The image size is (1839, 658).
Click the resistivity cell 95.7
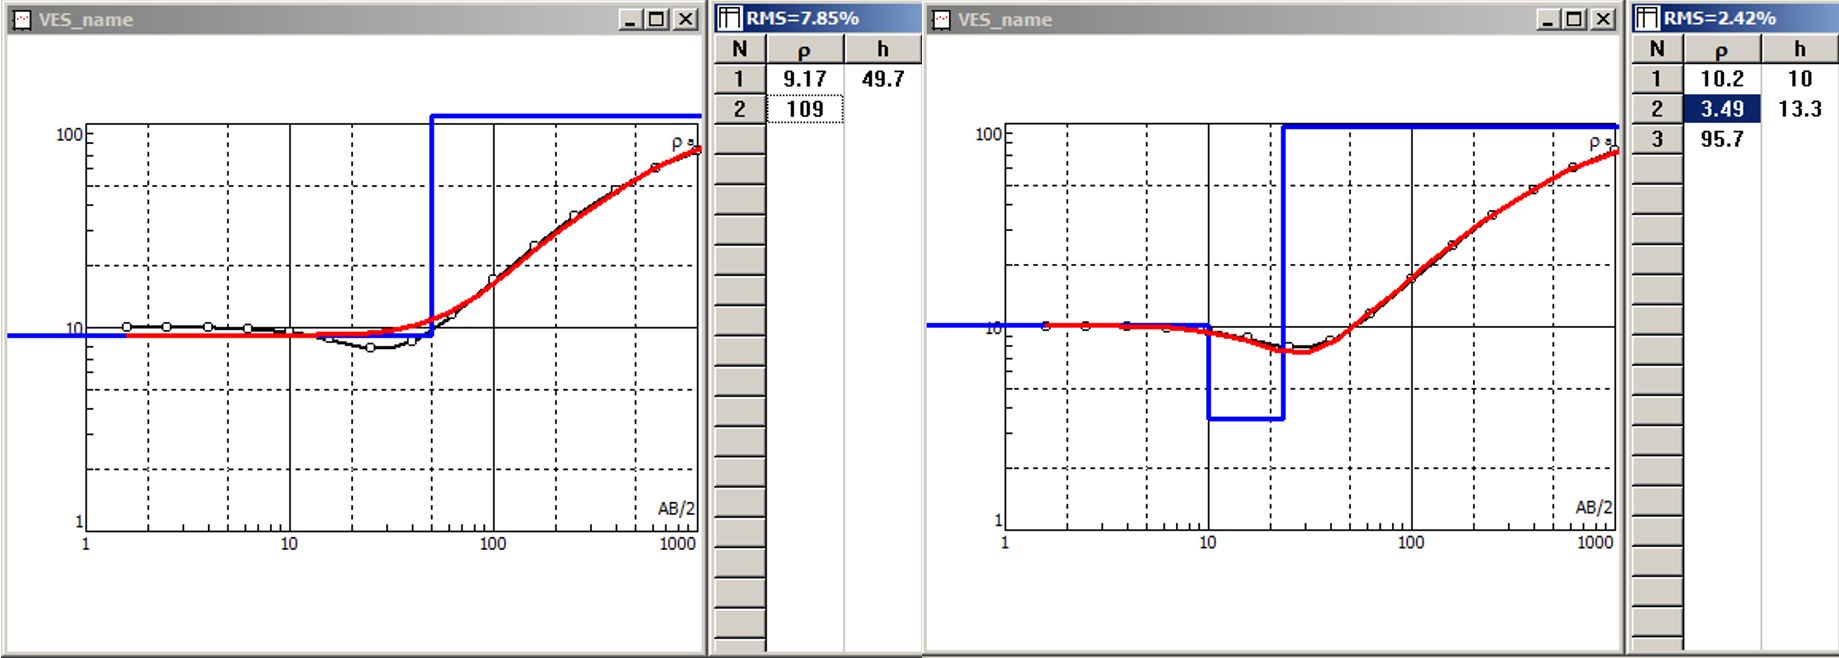pyautogui.click(x=1722, y=139)
